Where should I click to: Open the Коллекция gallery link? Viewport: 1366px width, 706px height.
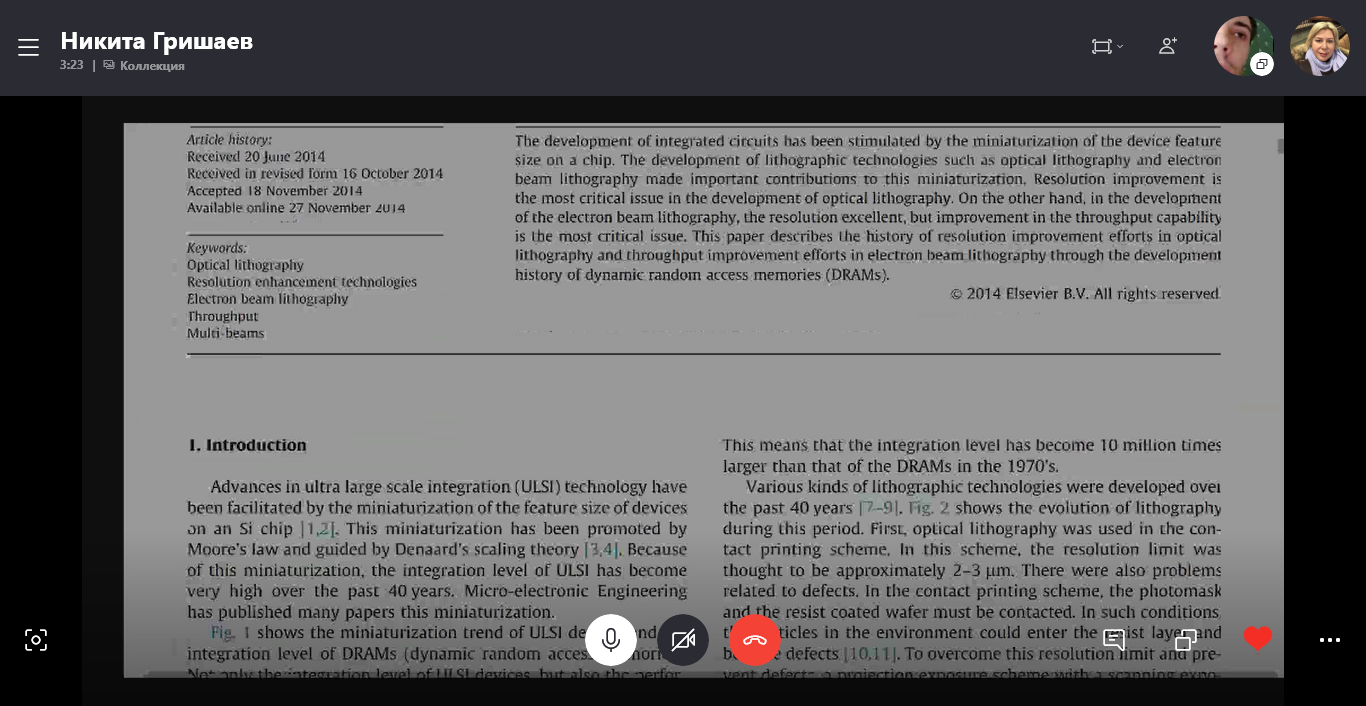tap(151, 66)
